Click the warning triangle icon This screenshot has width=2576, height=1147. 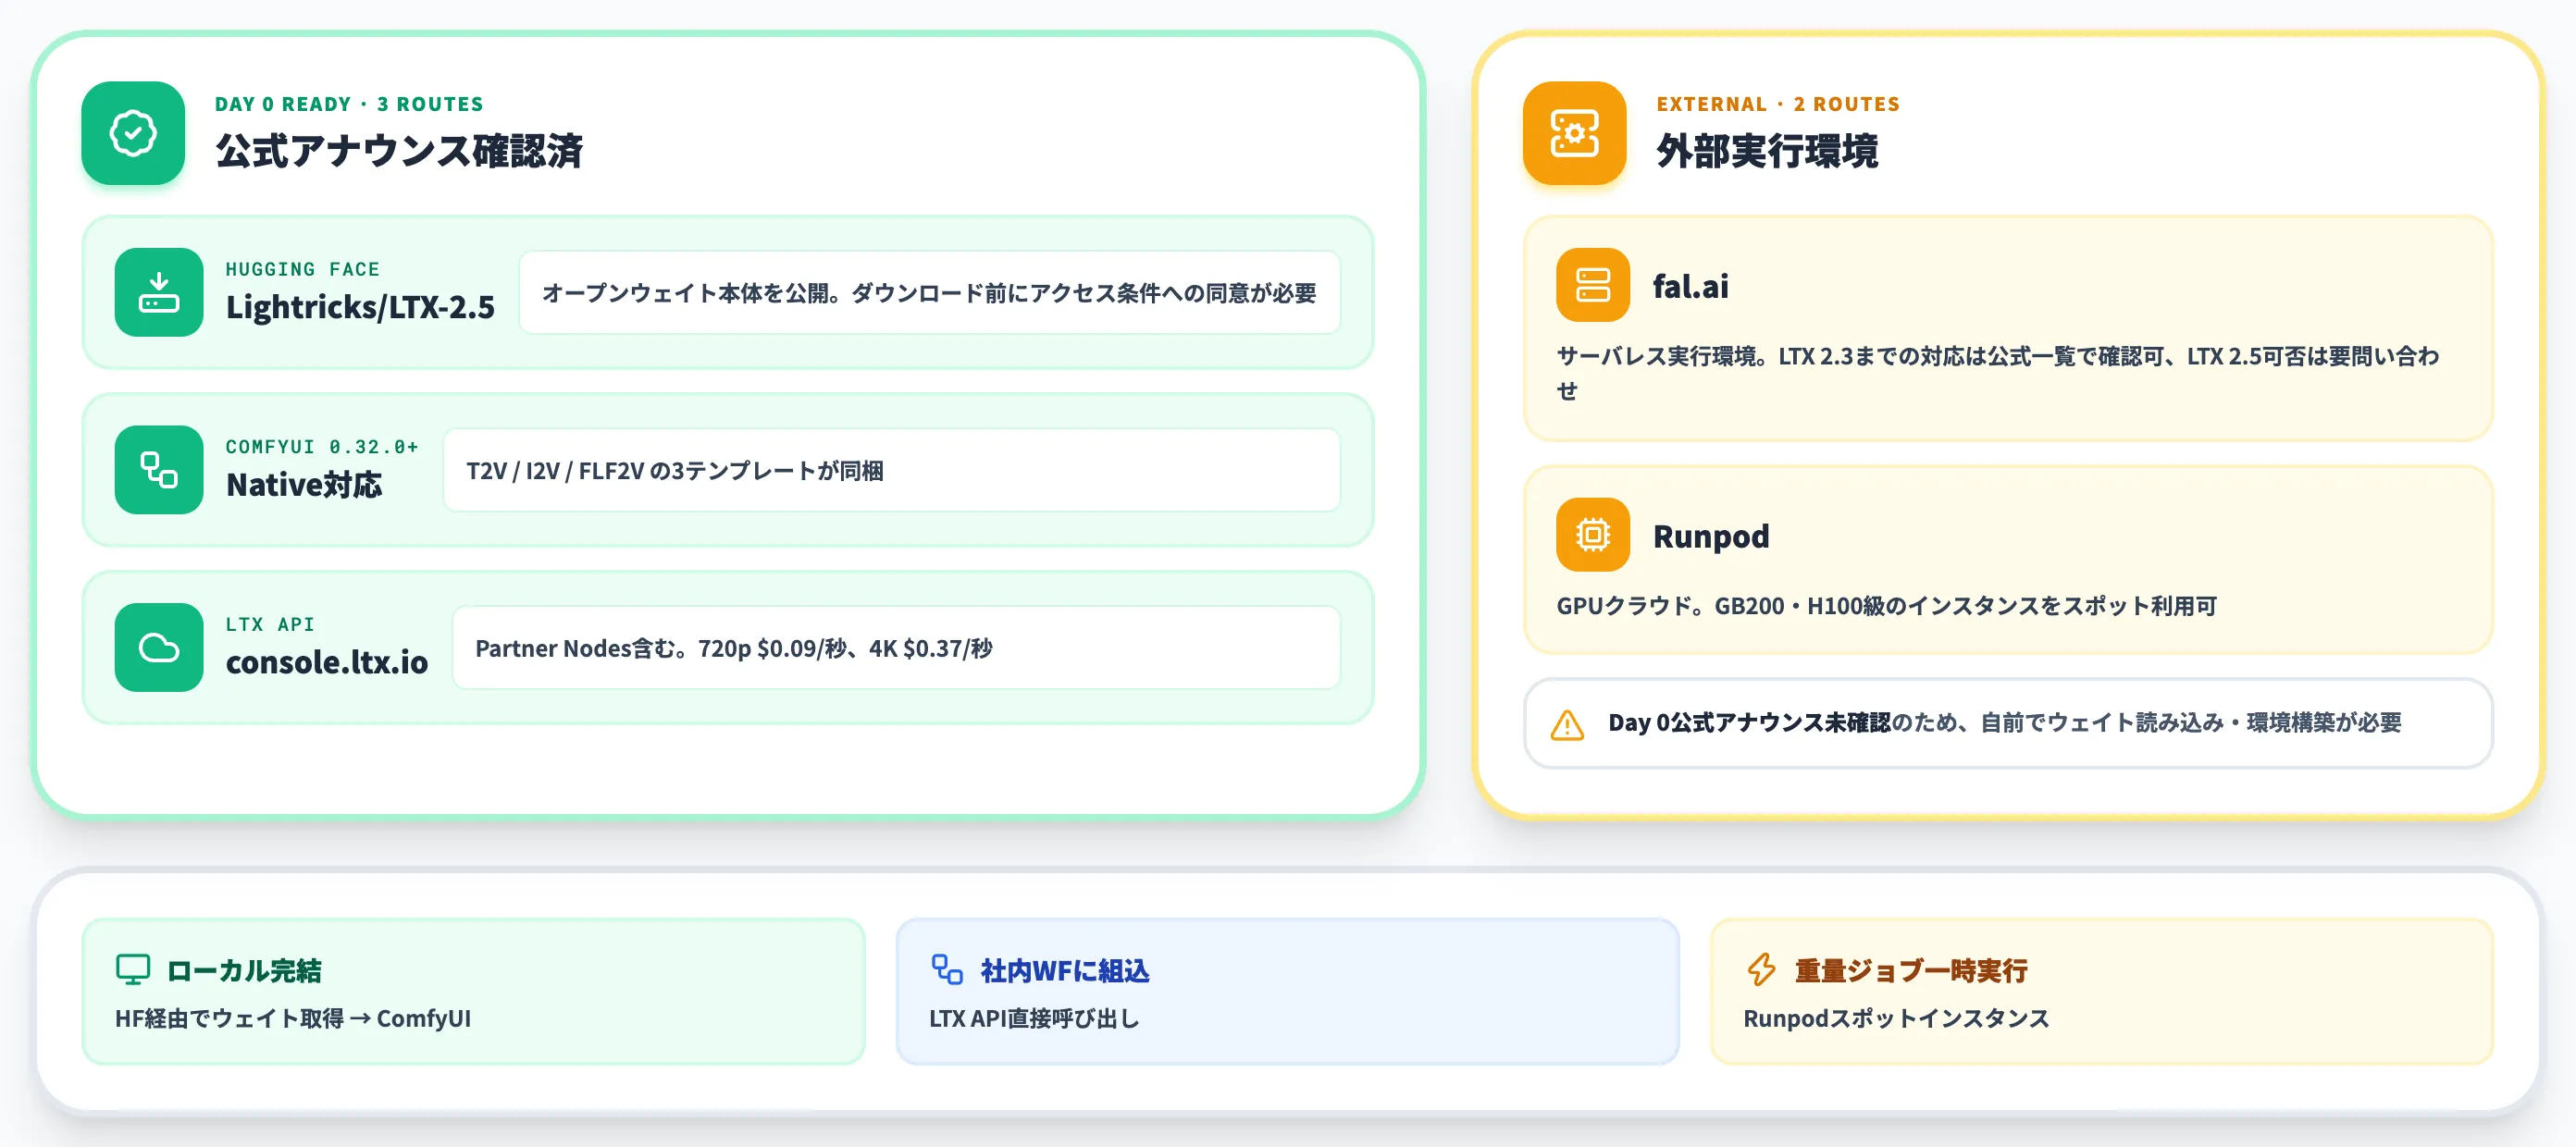(1567, 724)
